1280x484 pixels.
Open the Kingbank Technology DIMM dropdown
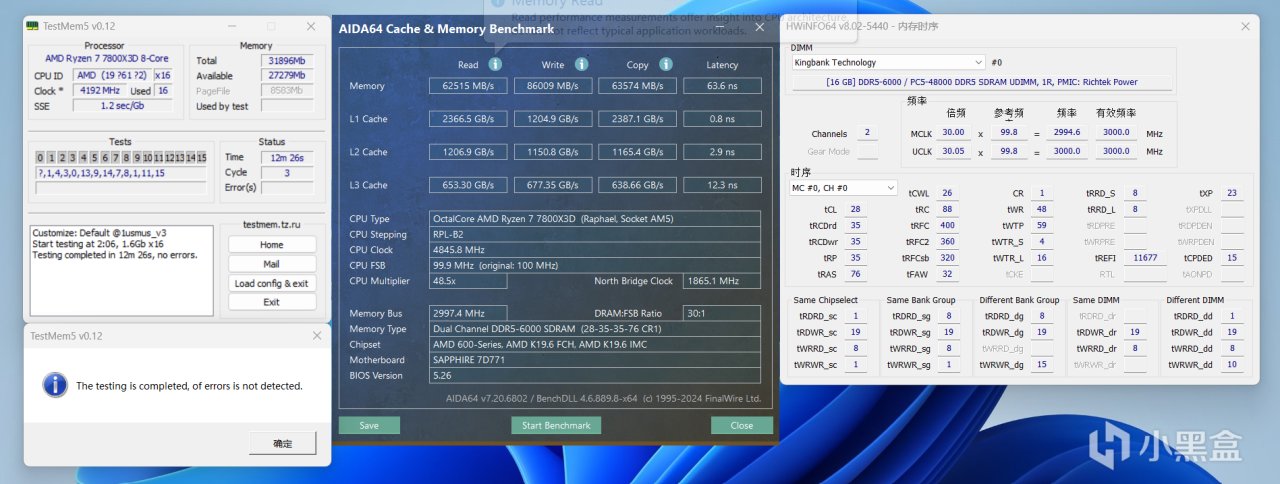point(888,62)
